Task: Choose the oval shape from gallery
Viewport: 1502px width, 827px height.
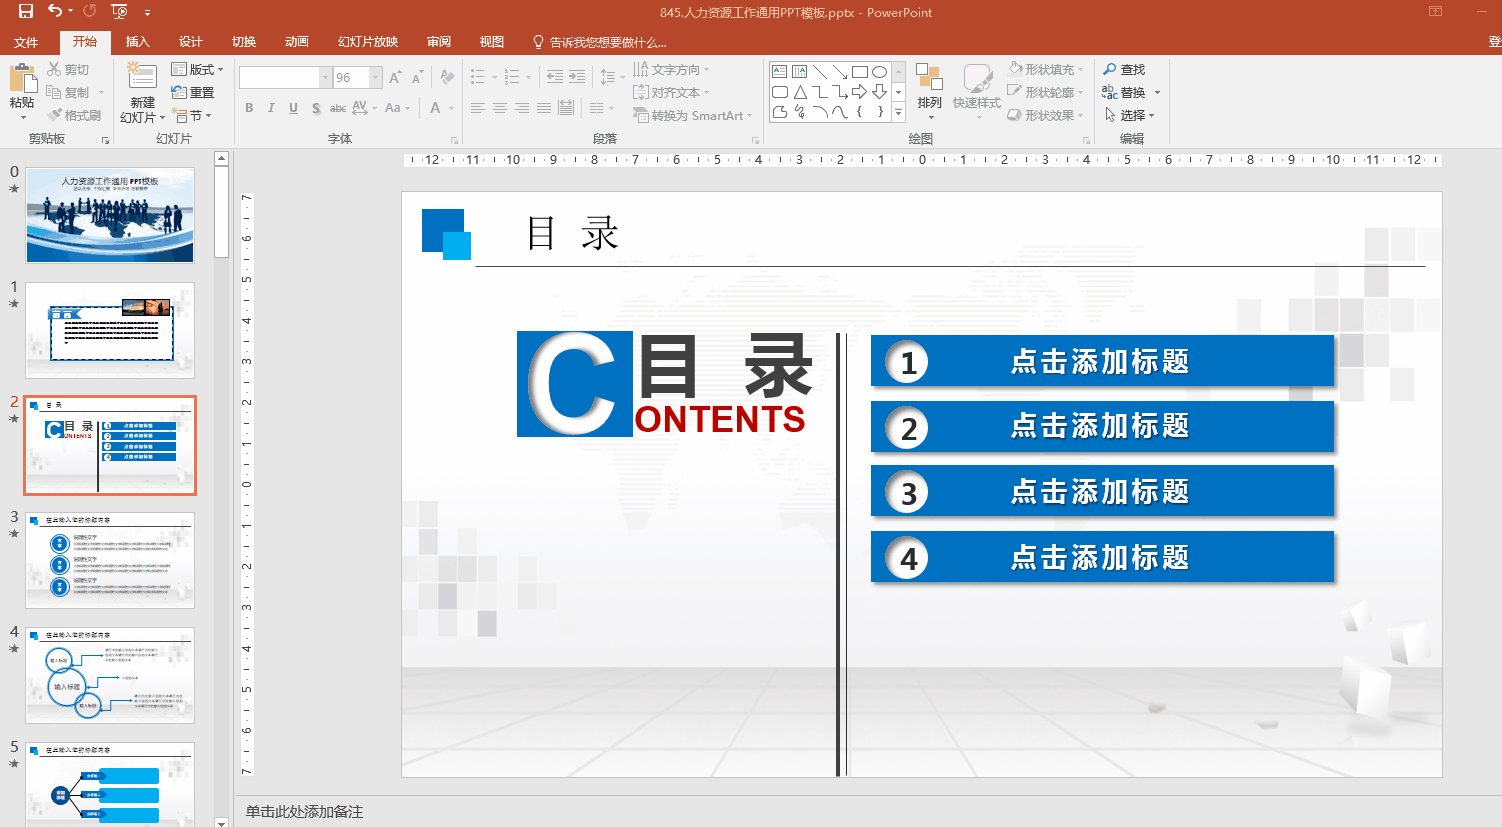Action: point(880,72)
